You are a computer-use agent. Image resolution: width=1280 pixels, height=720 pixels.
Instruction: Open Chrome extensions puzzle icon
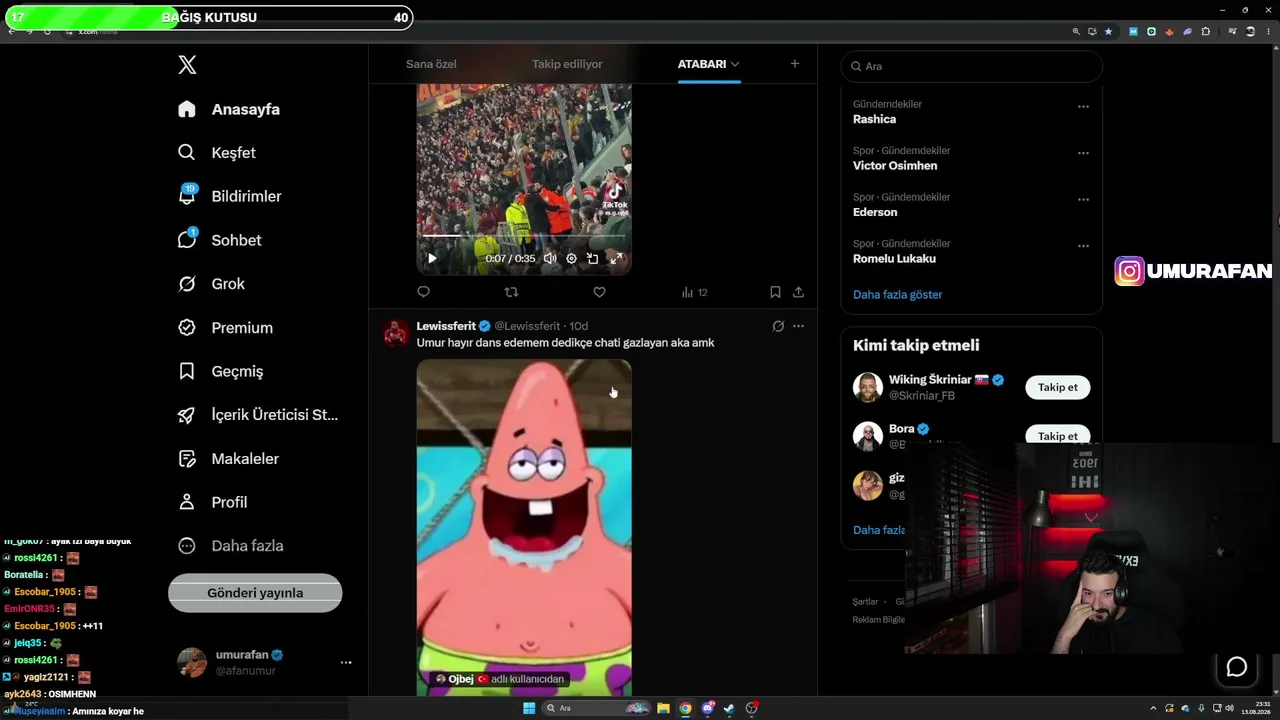(1205, 31)
